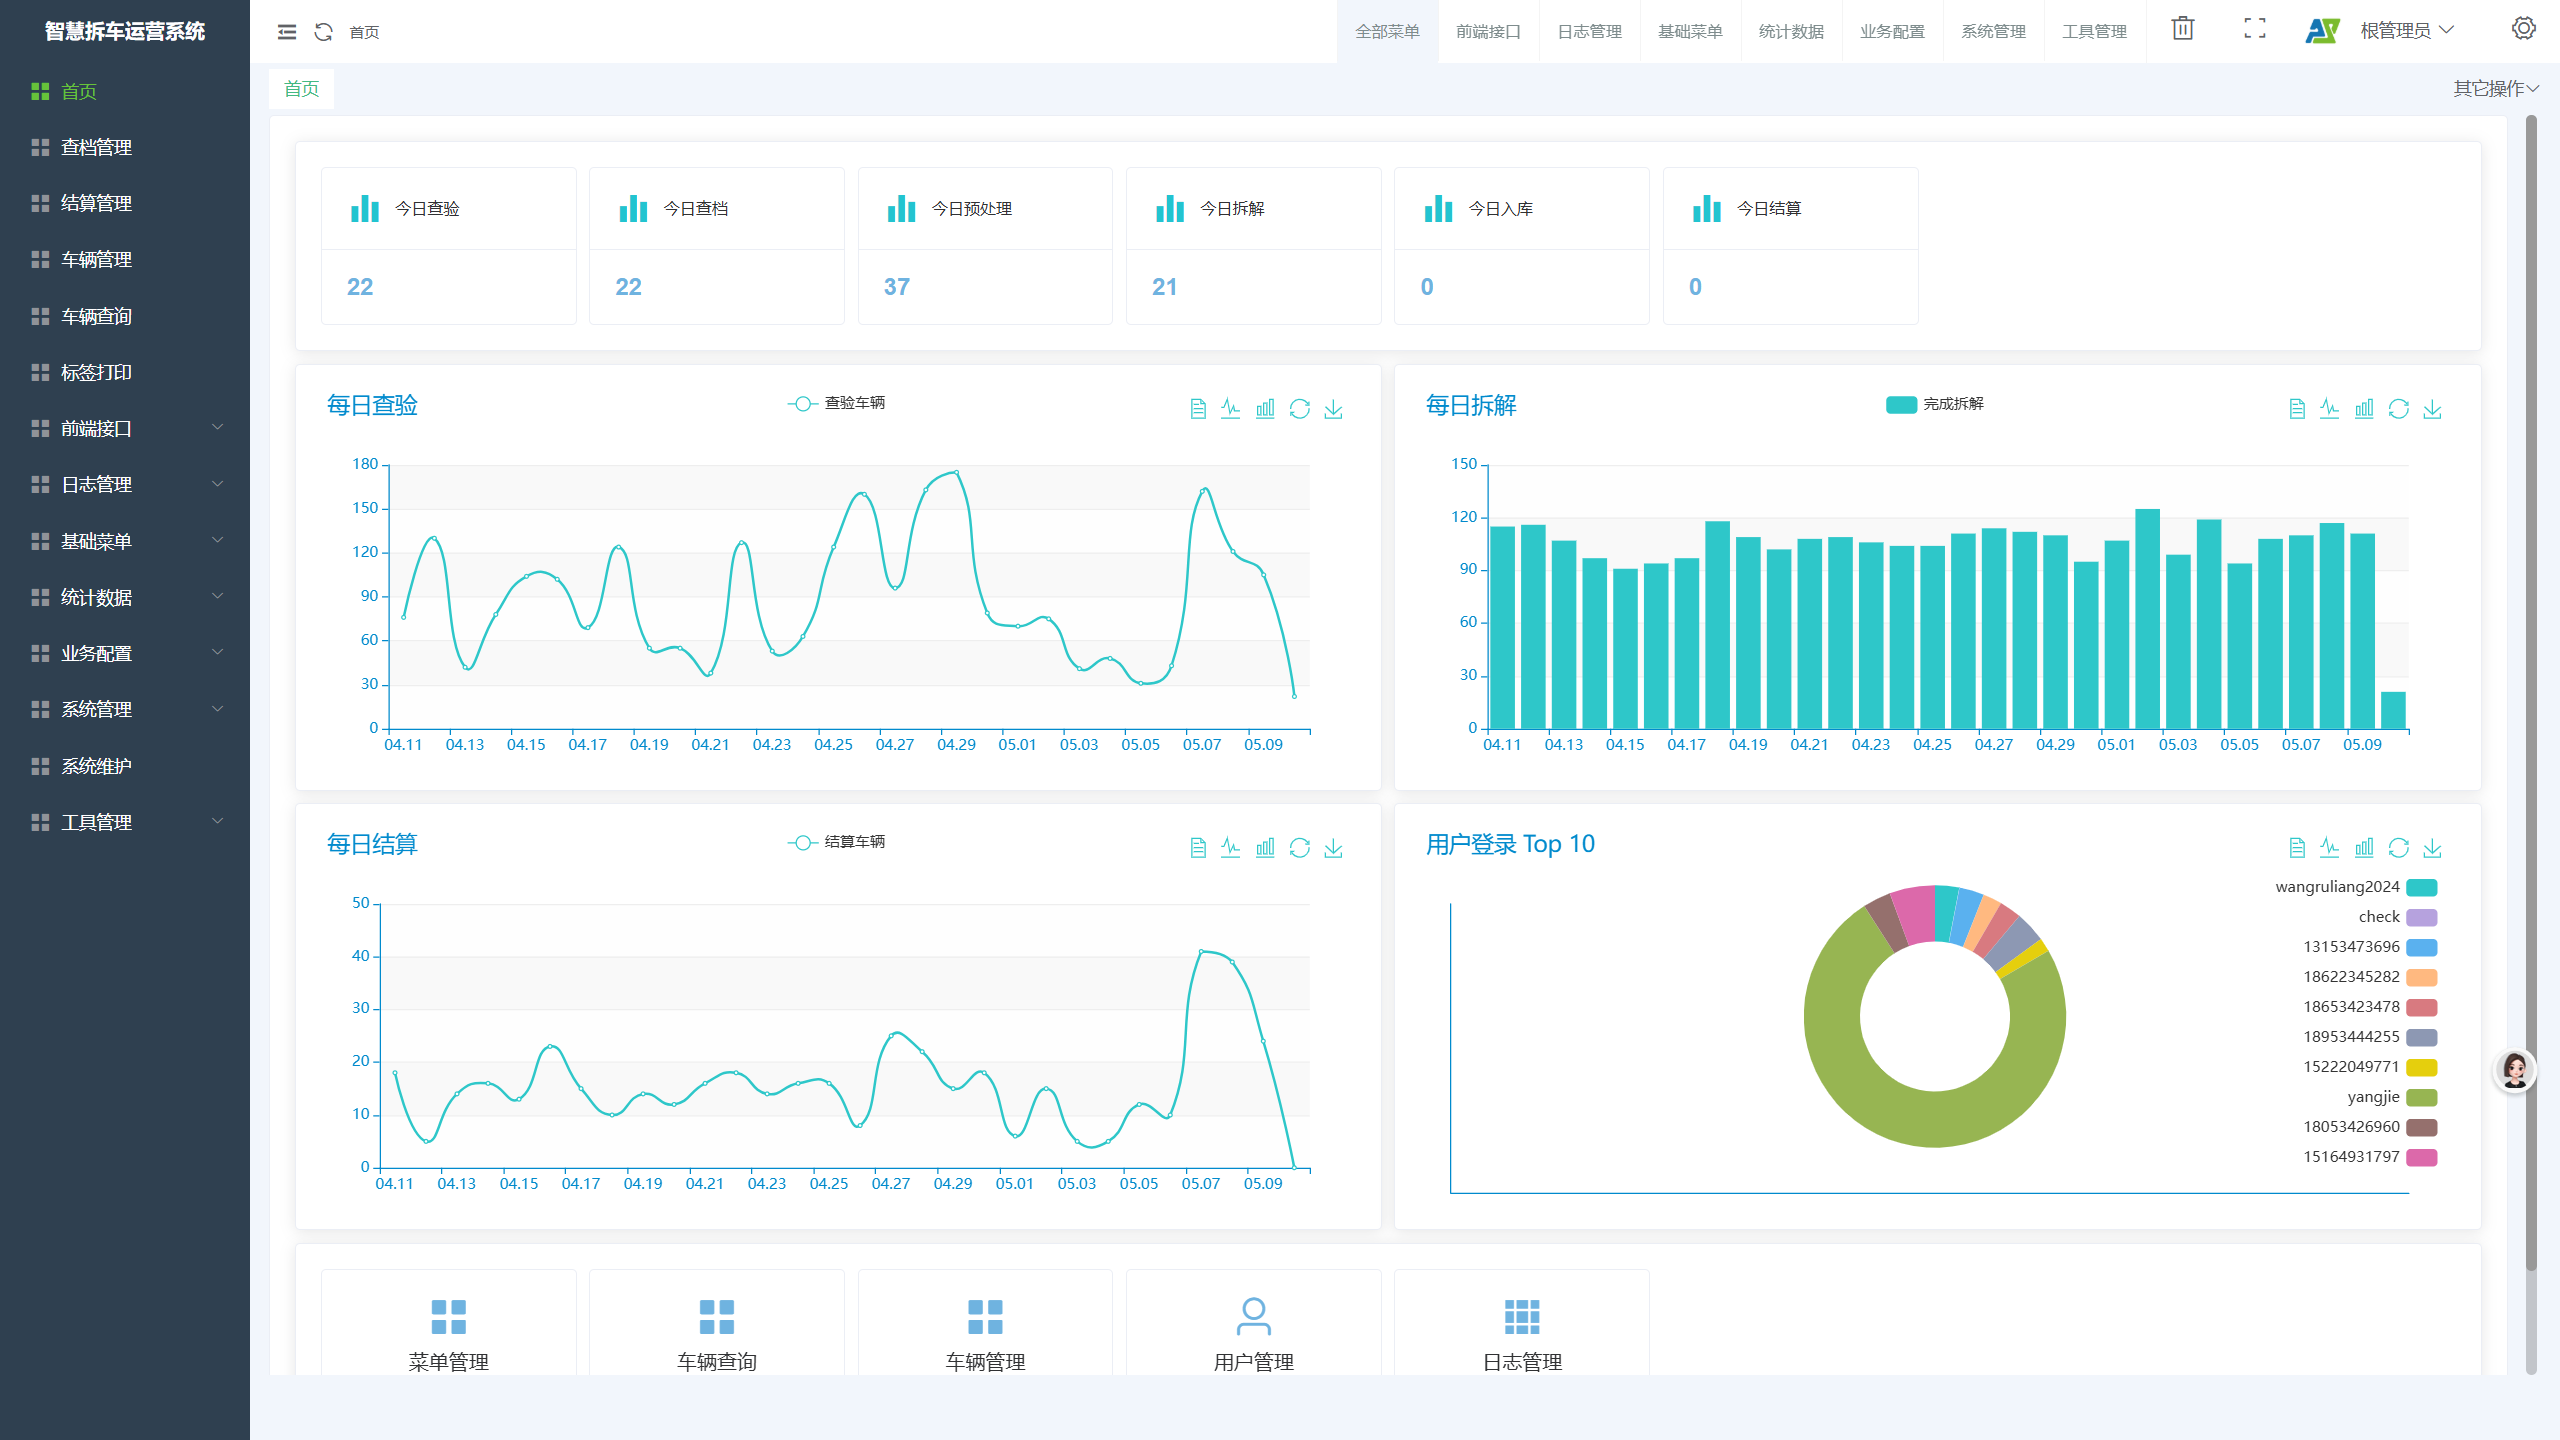This screenshot has width=2560, height=1440.
Task: Toggle yangjie legend color swatch
Action: (x=2421, y=1097)
